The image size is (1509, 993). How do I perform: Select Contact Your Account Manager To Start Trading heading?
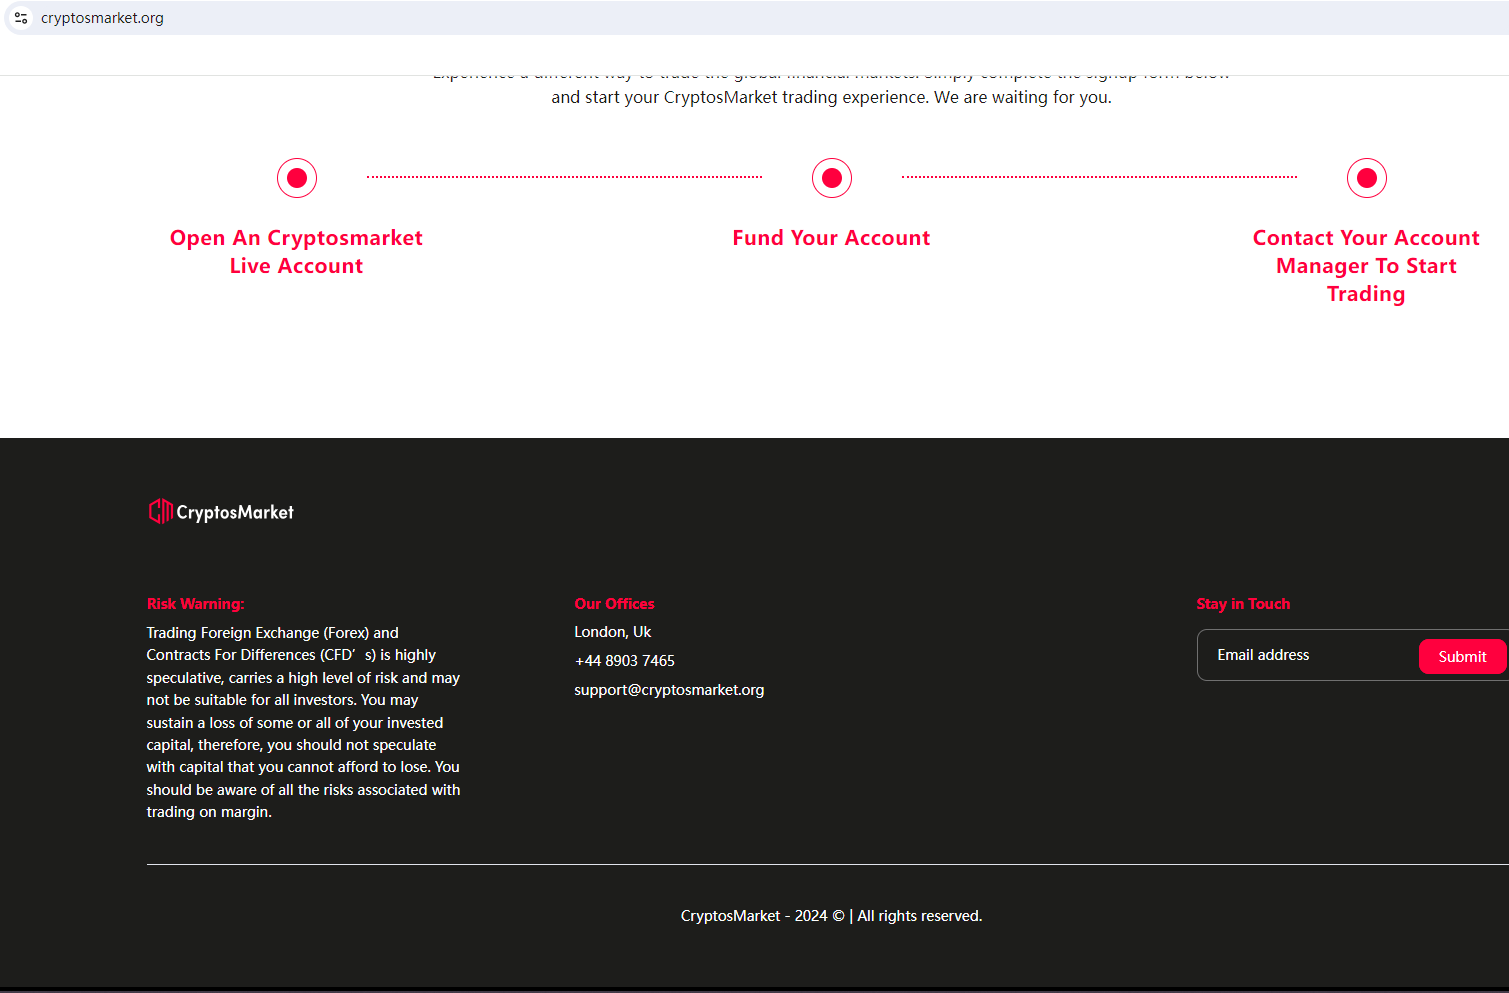1367,266
